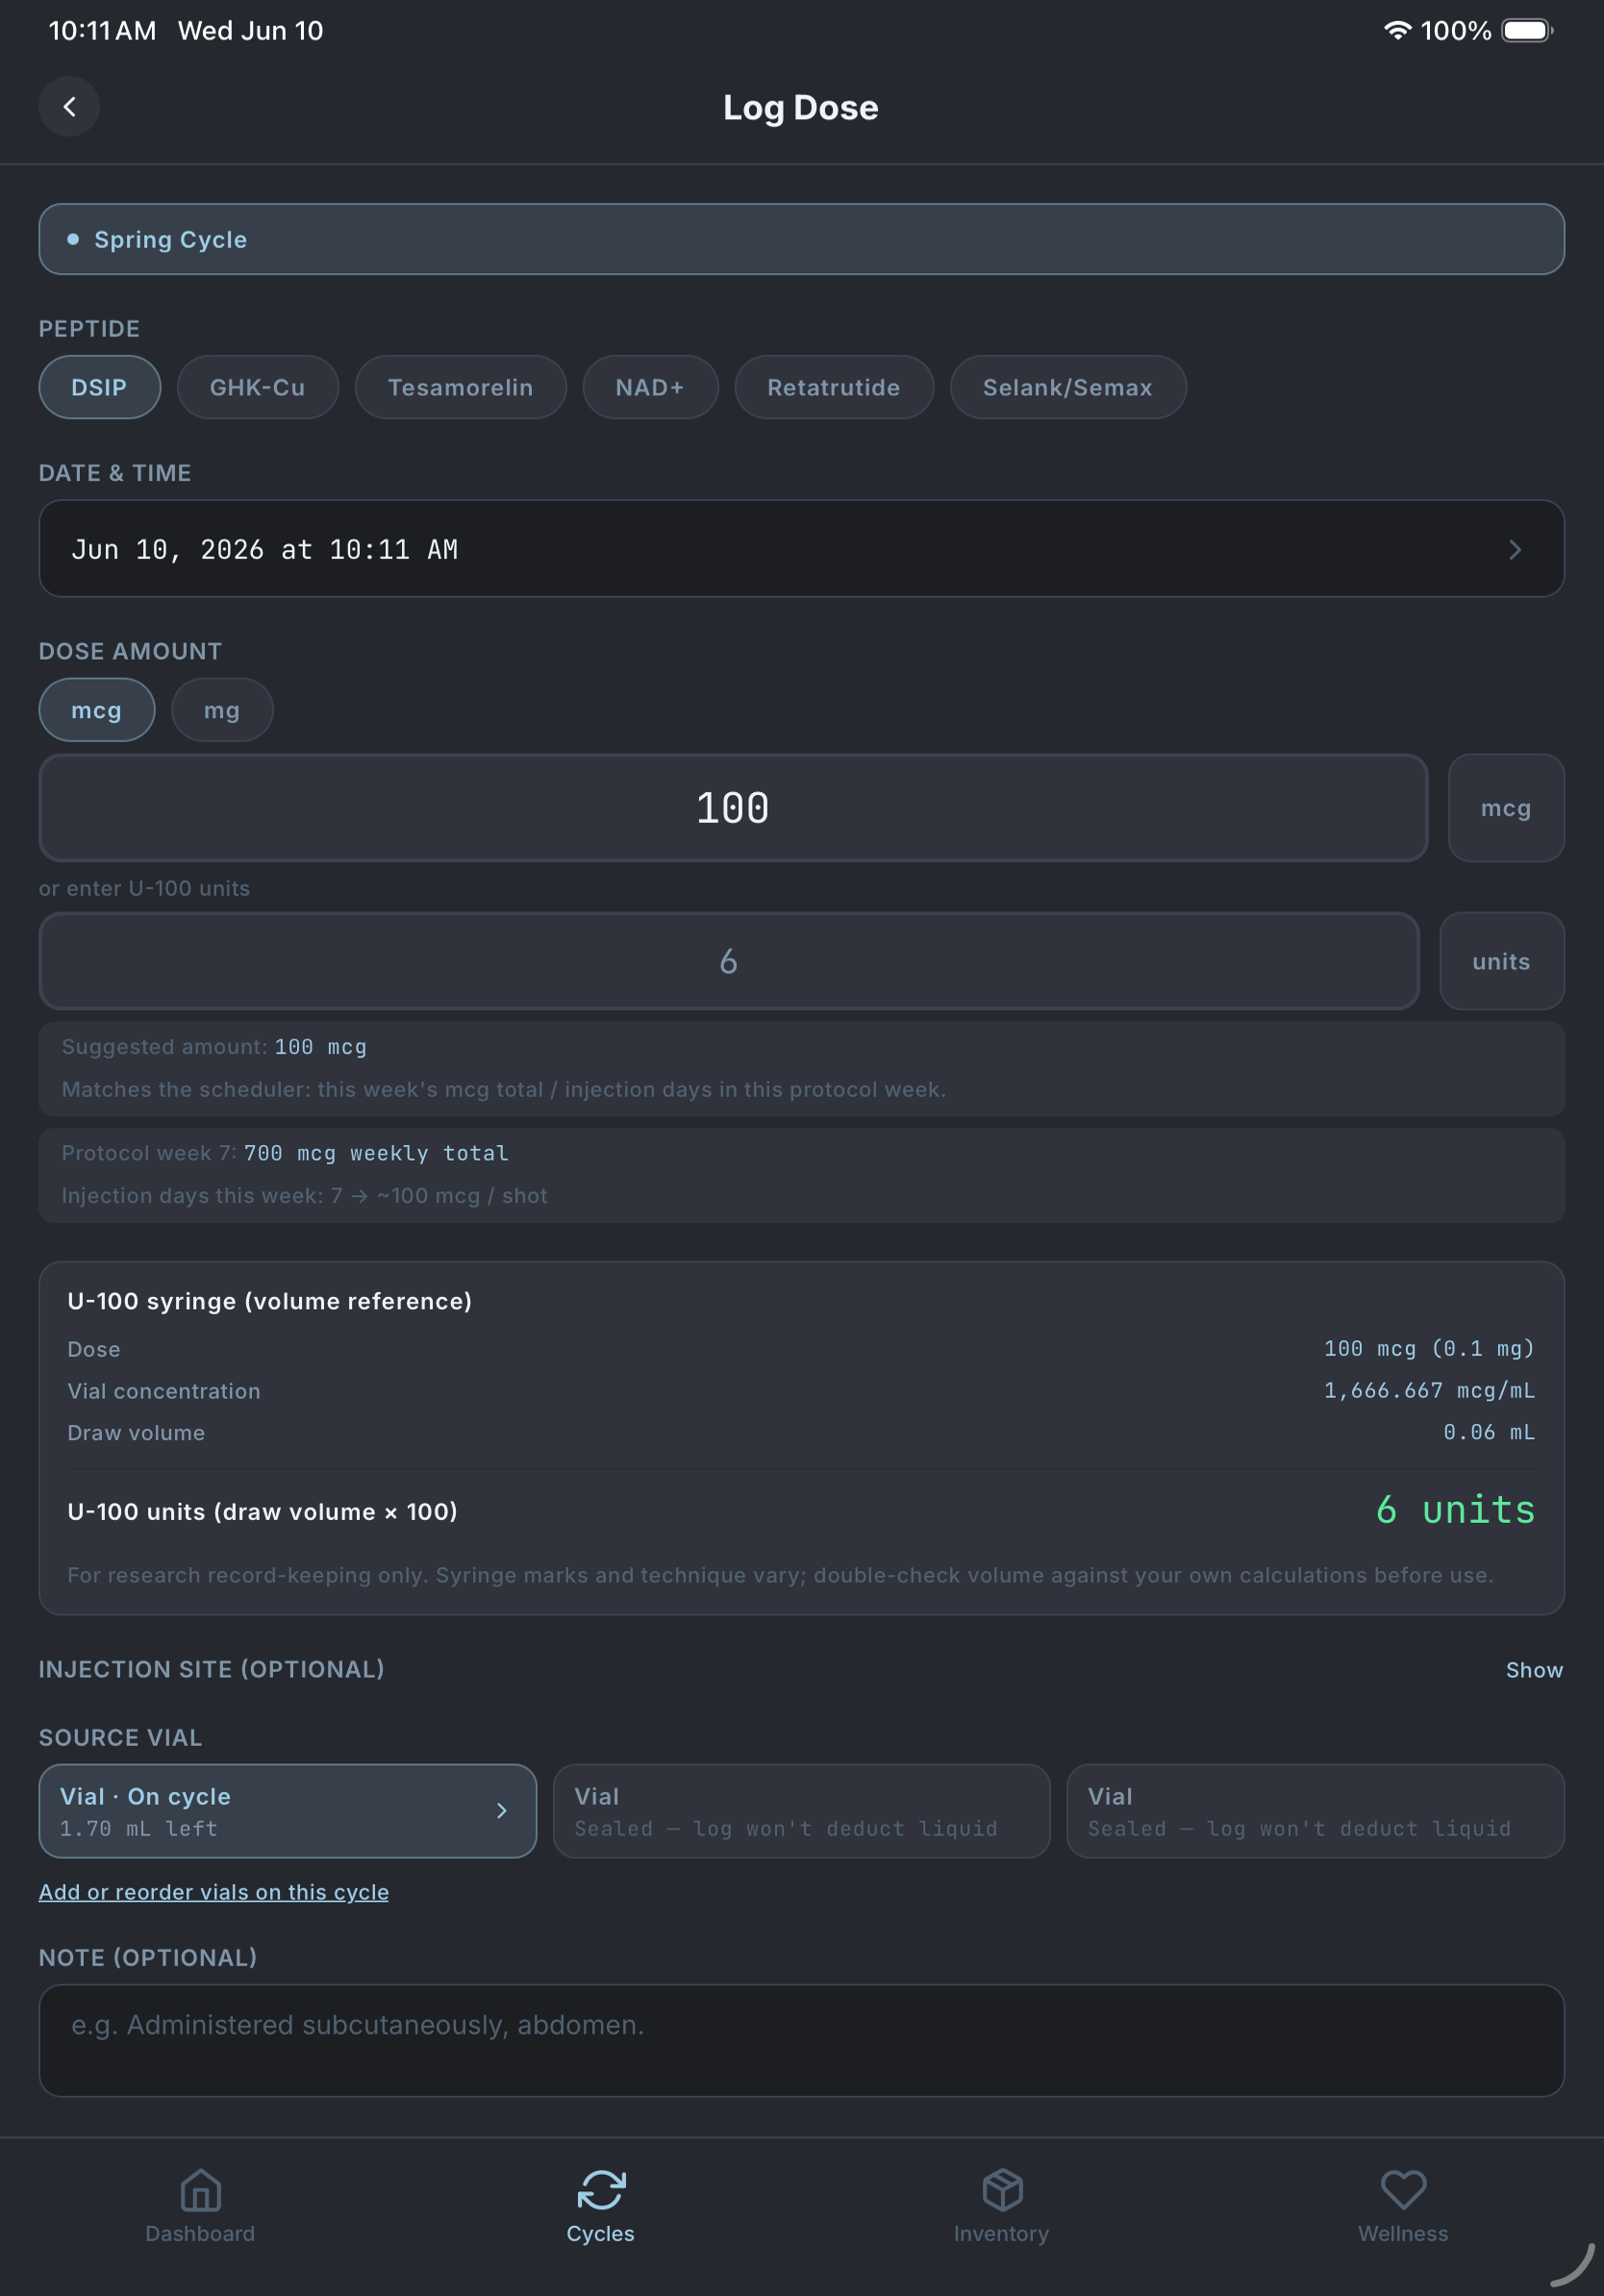Image resolution: width=1604 pixels, height=2296 pixels.
Task: Tap the 1,666.667 mcg/mL concentration value
Action: pyautogui.click(x=1429, y=1391)
